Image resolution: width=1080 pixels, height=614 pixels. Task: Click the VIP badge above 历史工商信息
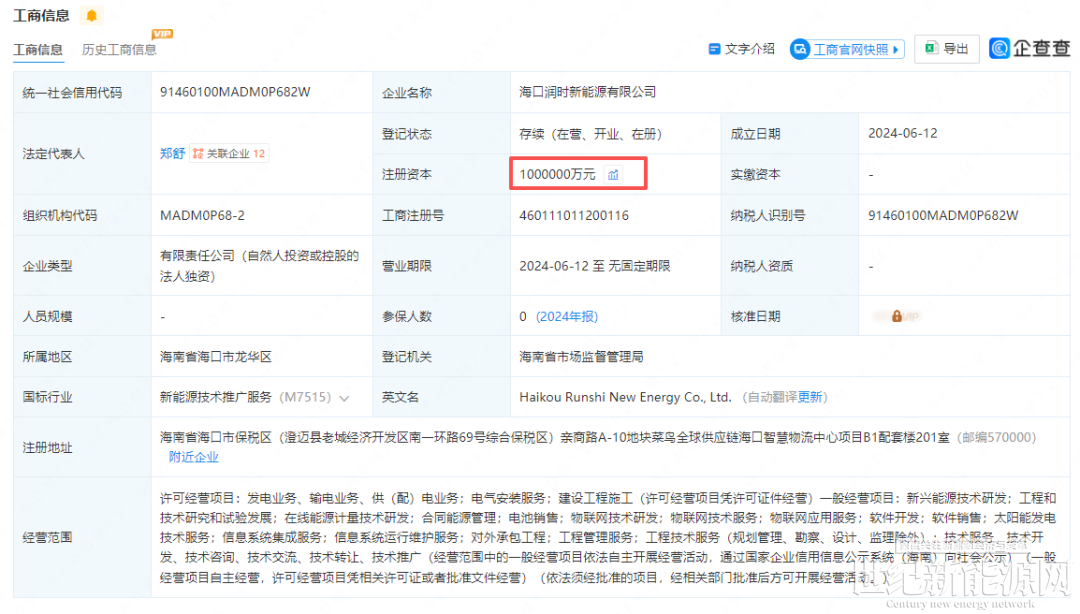(161, 34)
